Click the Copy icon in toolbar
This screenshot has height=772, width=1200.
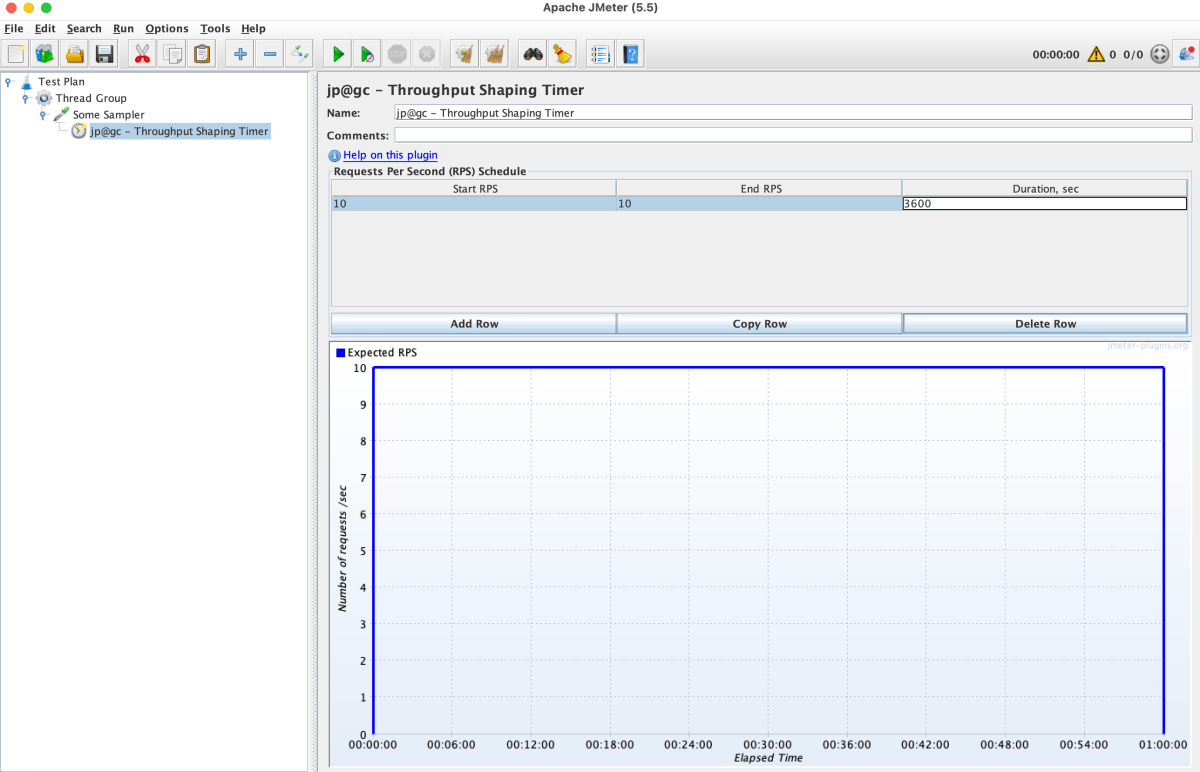coord(172,54)
